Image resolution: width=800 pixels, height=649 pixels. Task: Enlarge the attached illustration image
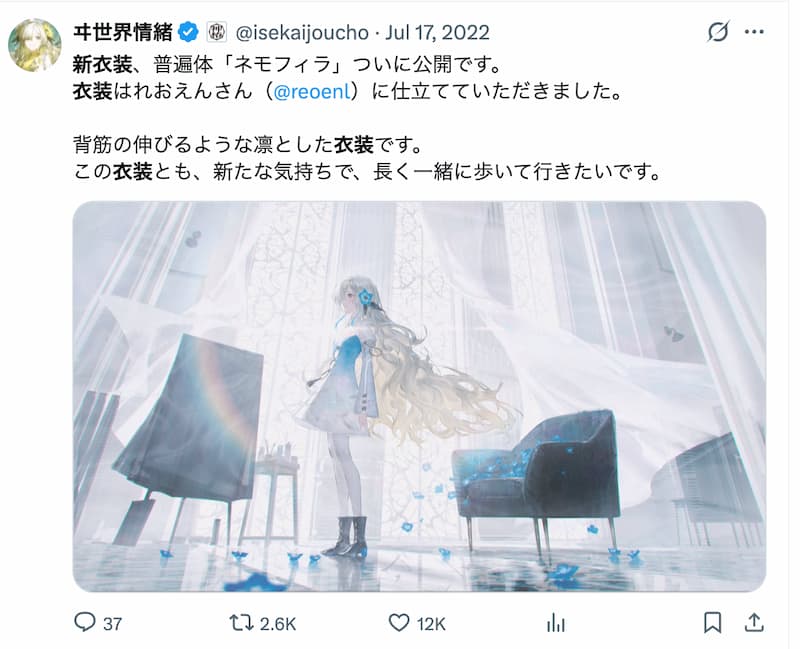click(419, 396)
